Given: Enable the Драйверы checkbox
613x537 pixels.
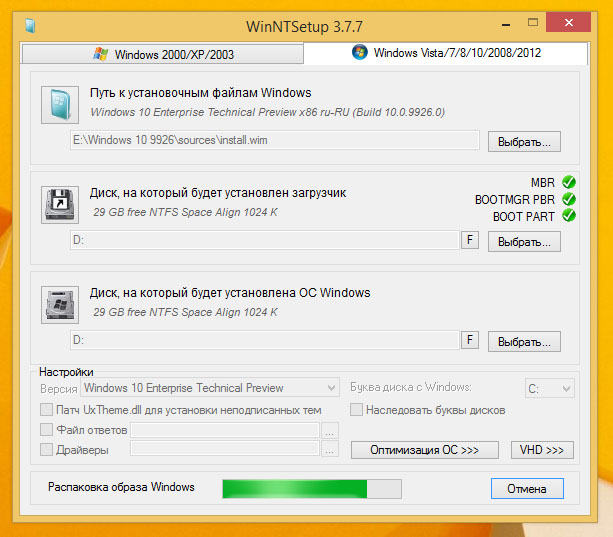Looking at the screenshot, I should [47, 449].
